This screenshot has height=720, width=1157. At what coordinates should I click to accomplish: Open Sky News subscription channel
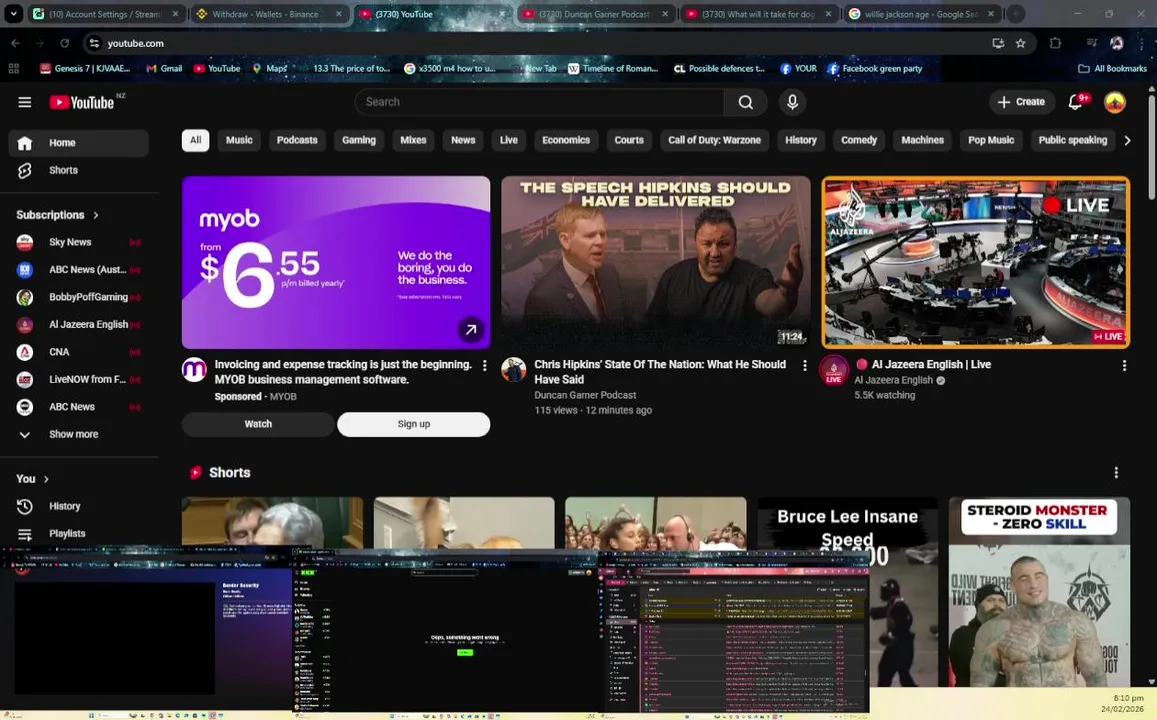(x=78, y=242)
